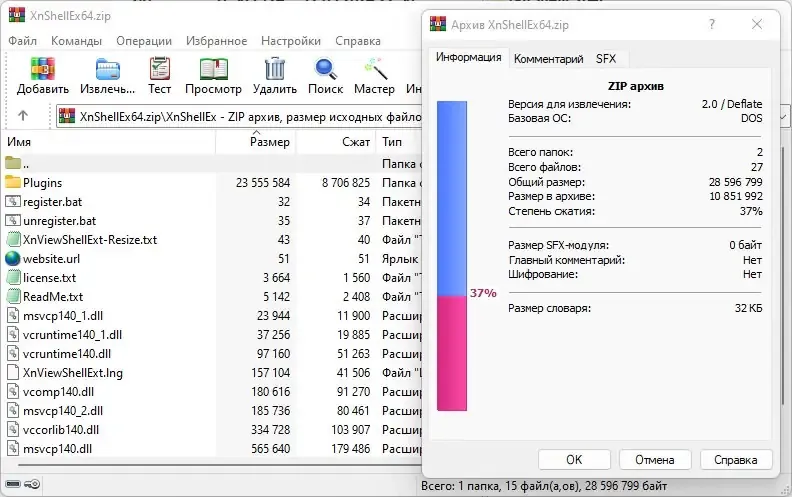The image size is (792, 497).
Task: Click the drive icon in status bar
Action: point(13,484)
